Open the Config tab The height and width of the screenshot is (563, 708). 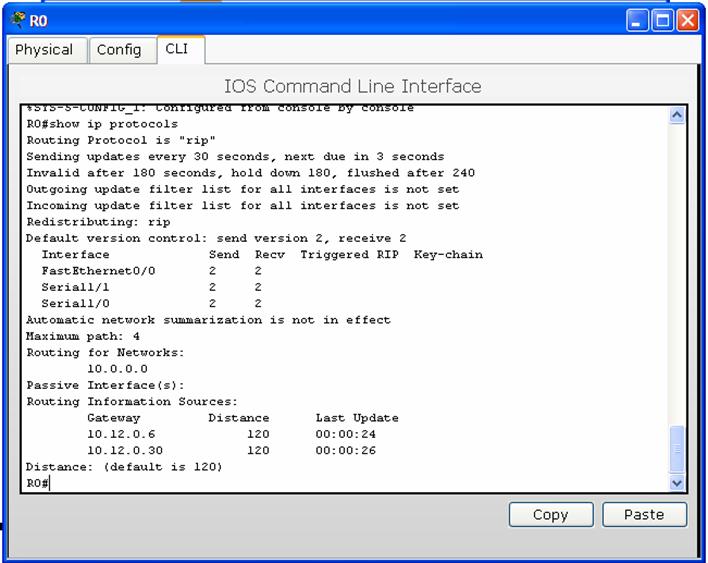(118, 50)
